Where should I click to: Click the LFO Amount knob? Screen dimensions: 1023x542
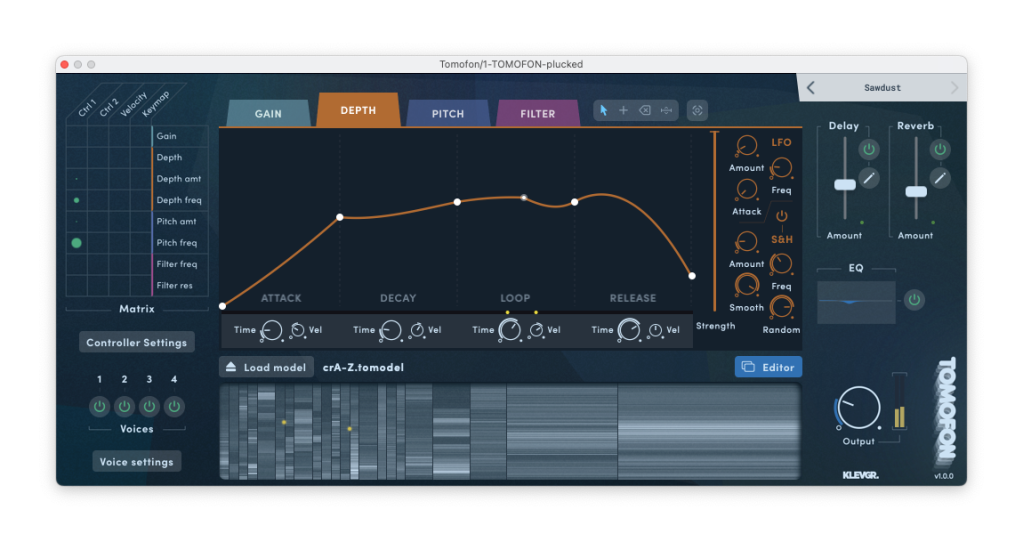click(x=746, y=147)
